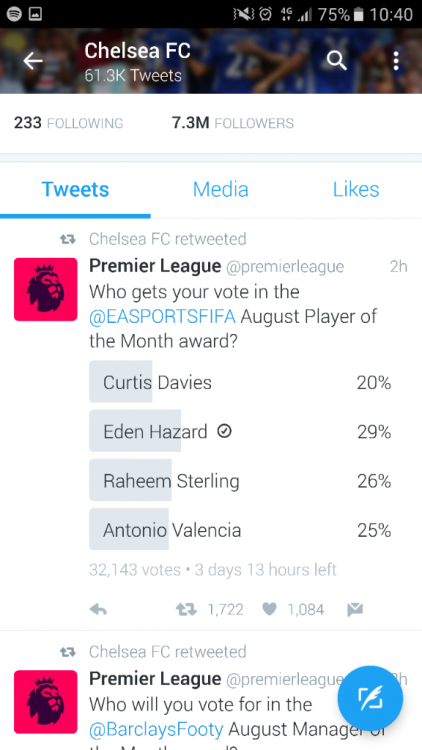Select the Tweets tab
The height and width of the screenshot is (750, 422).
pyautogui.click(x=75, y=189)
